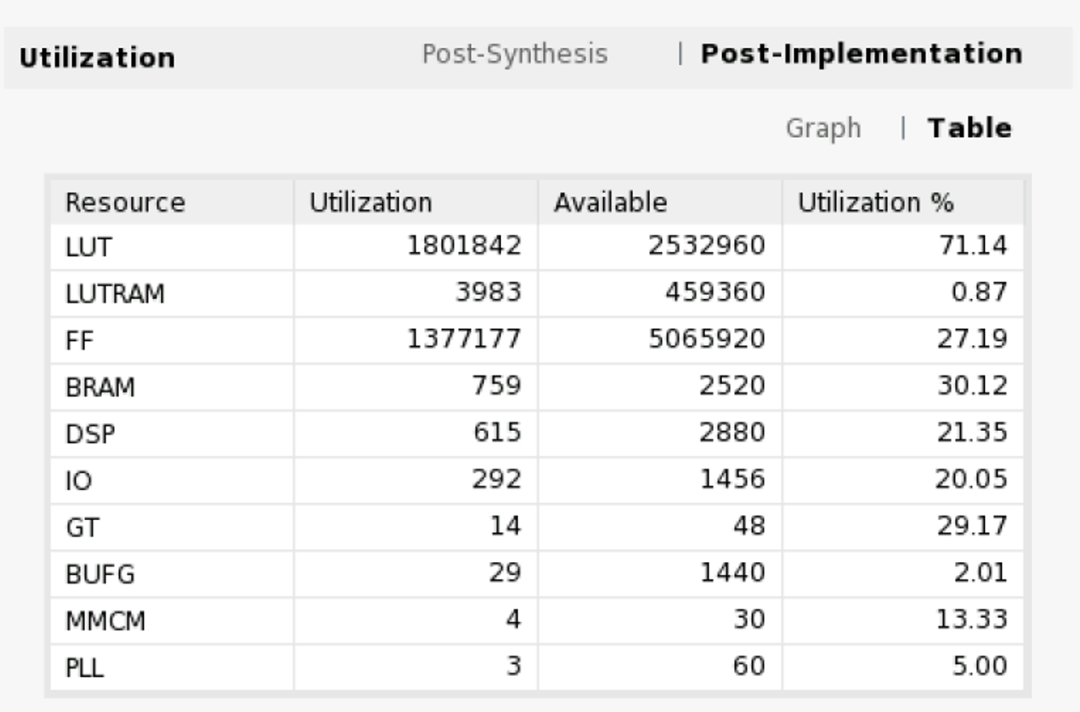Select the BRAM resource row

[x=99, y=387]
